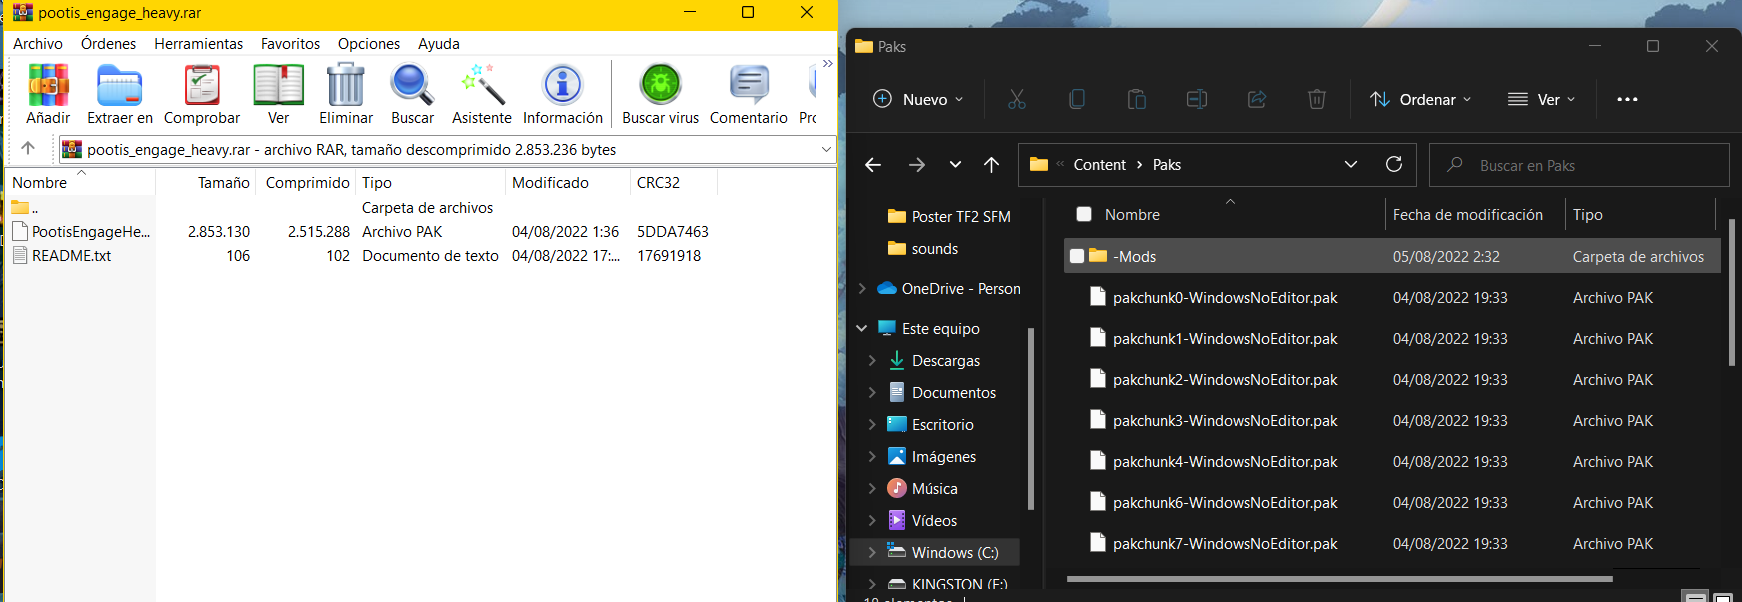Select Escritorio in the navigation pane

click(x=930, y=424)
